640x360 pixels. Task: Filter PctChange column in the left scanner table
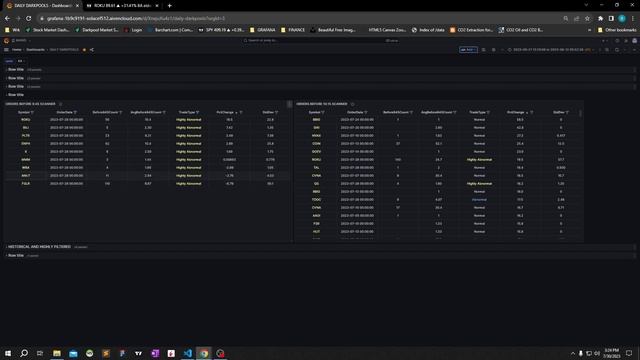tap(241, 112)
